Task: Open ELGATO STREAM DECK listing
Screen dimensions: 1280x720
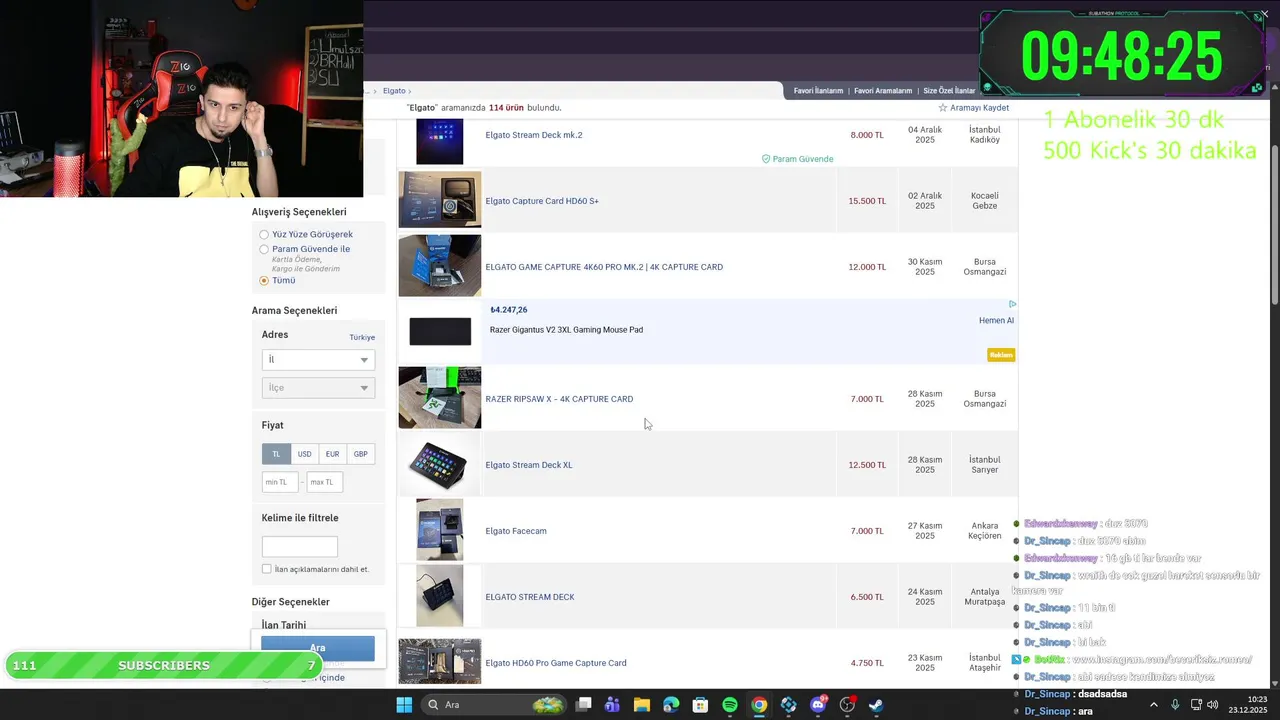Action: point(530,597)
